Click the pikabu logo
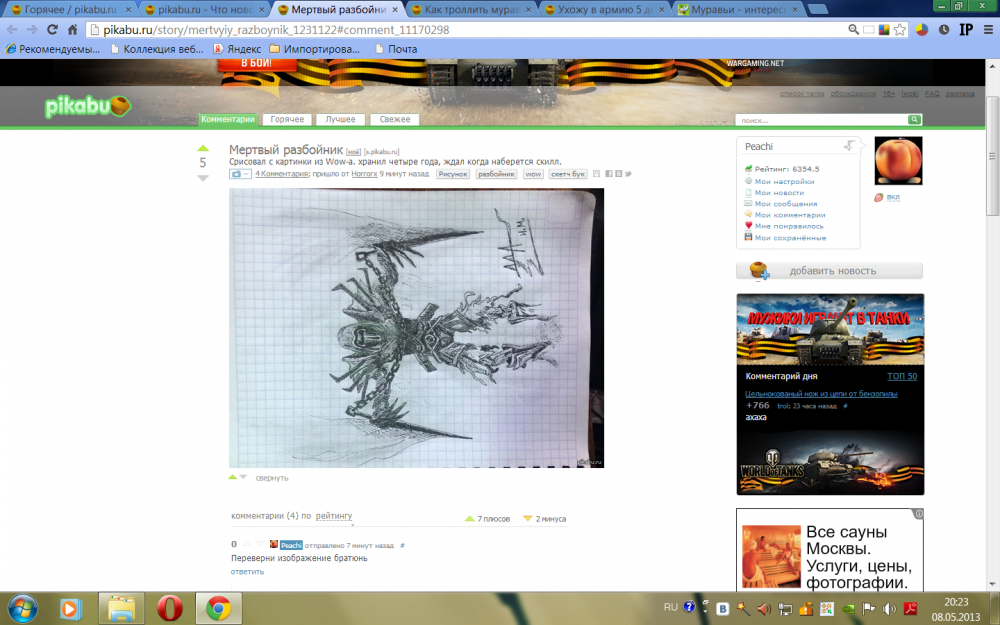 coord(88,106)
